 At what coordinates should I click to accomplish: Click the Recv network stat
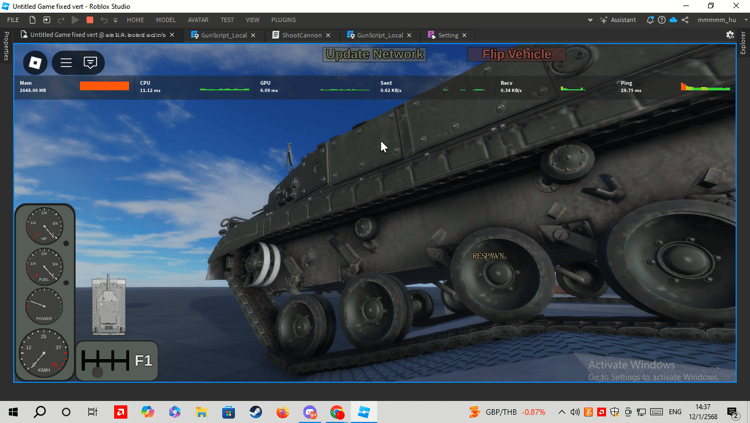point(543,87)
